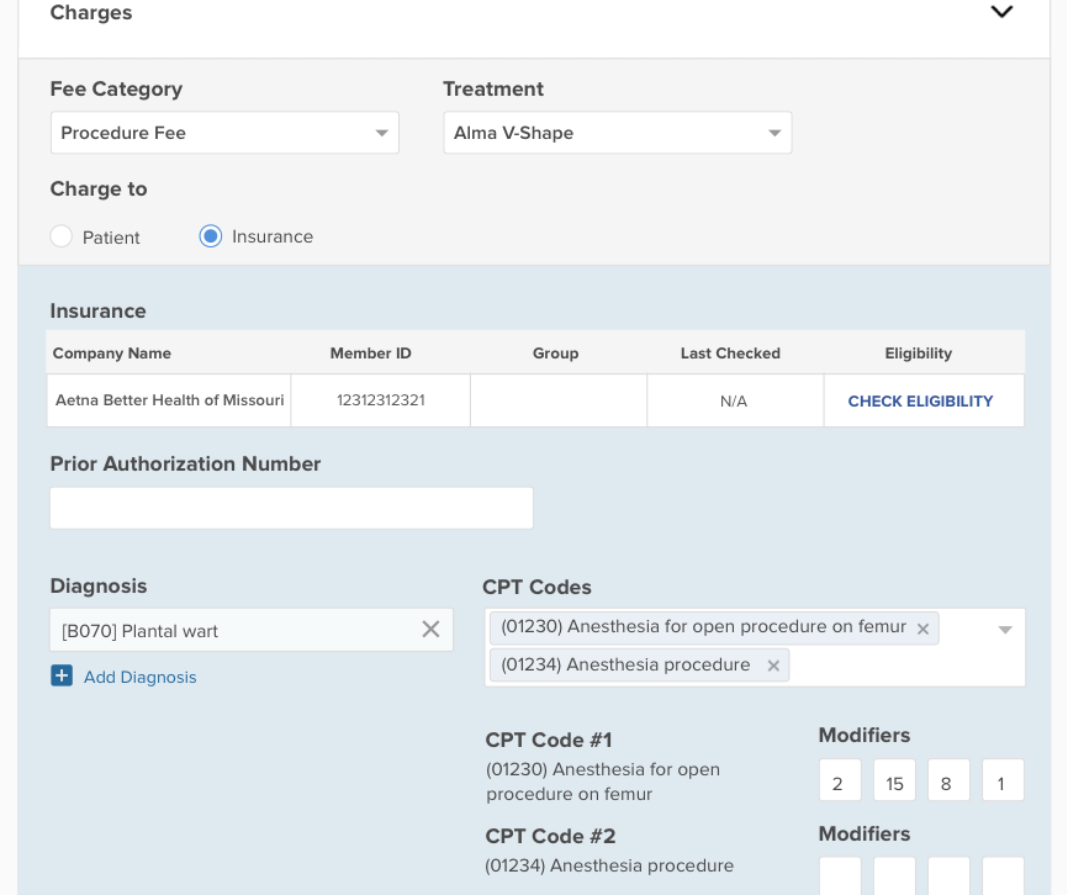Edit CPT Code #1 modifier with value 15
Screen dimensions: 1067x895
(894, 780)
